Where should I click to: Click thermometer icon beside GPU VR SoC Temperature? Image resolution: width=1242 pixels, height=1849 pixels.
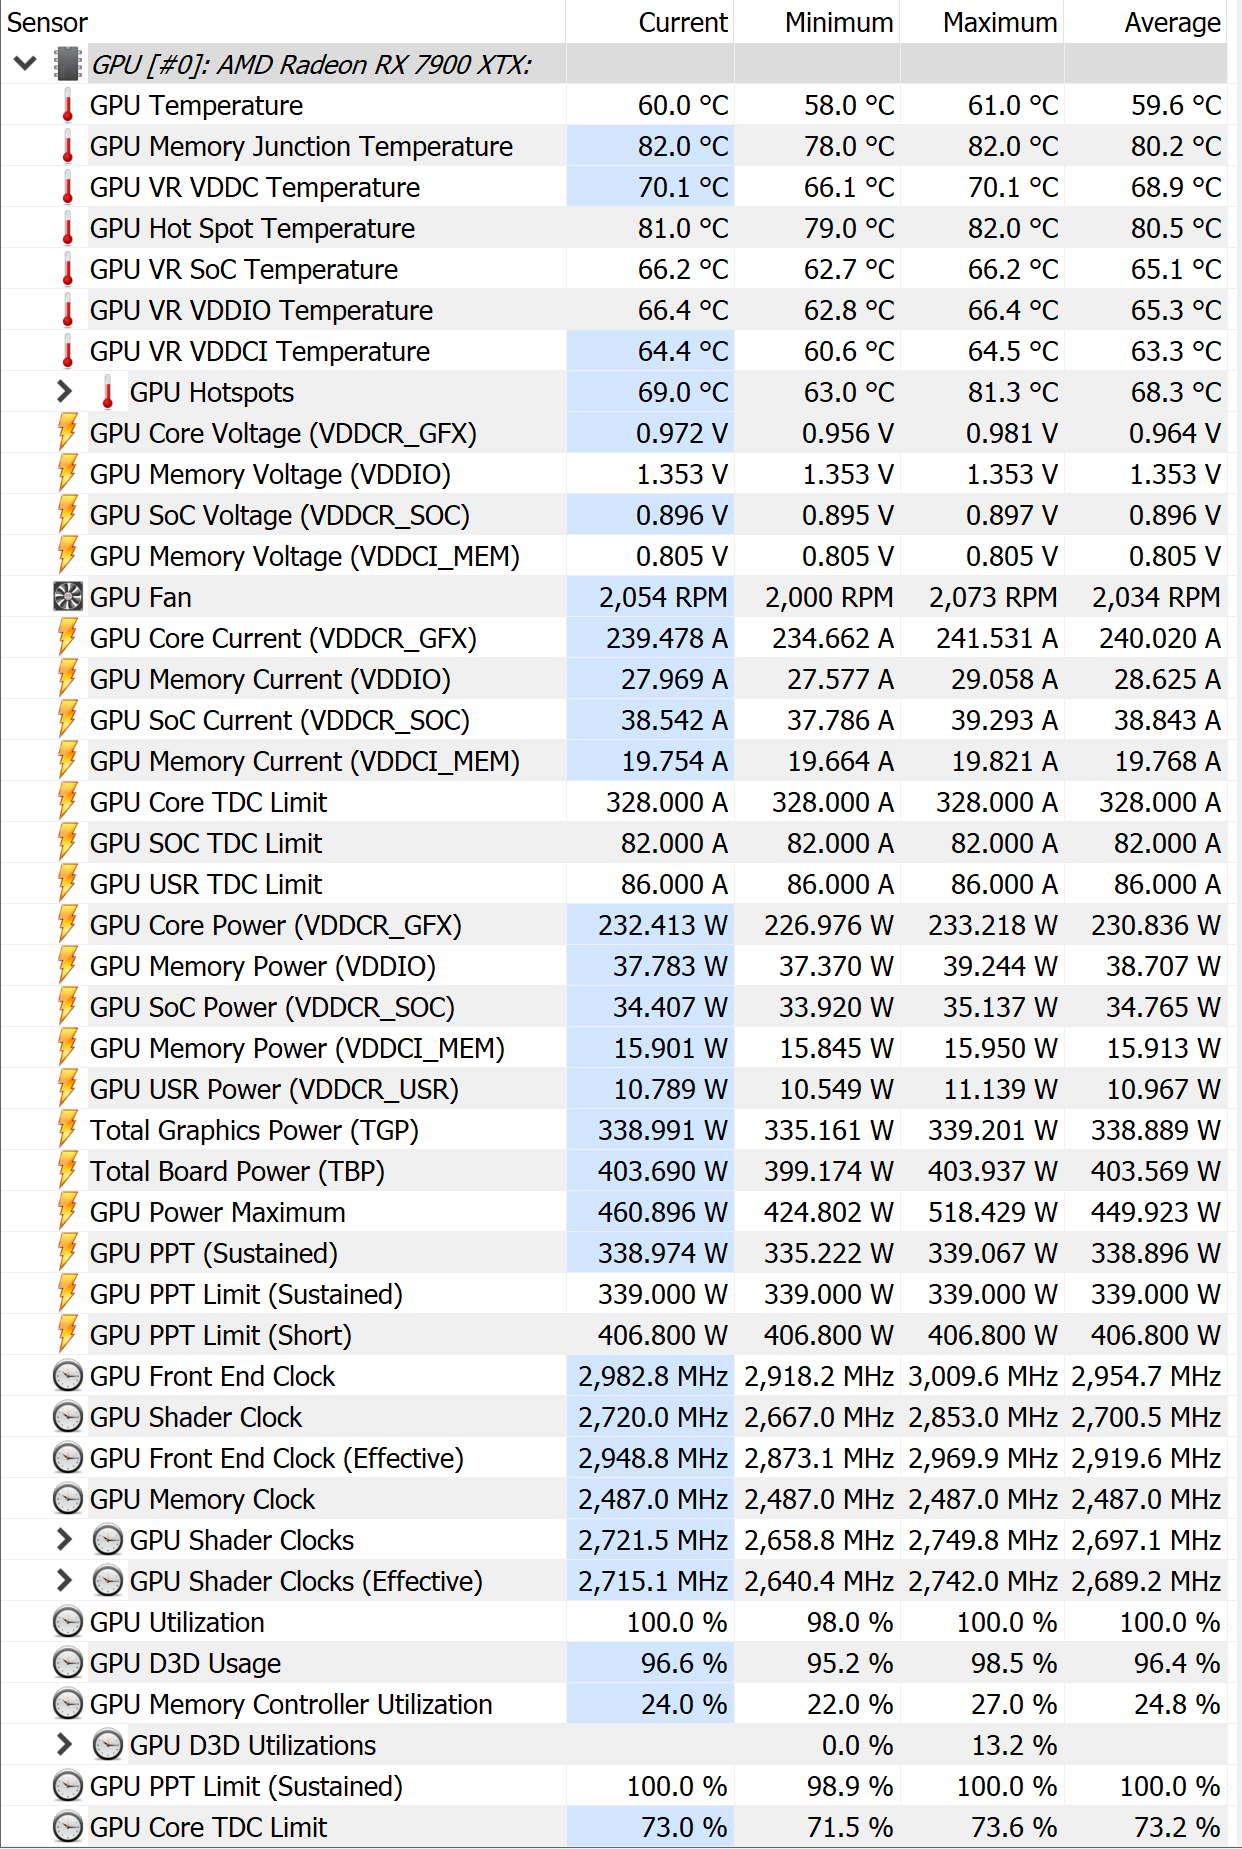pyautogui.click(x=68, y=269)
